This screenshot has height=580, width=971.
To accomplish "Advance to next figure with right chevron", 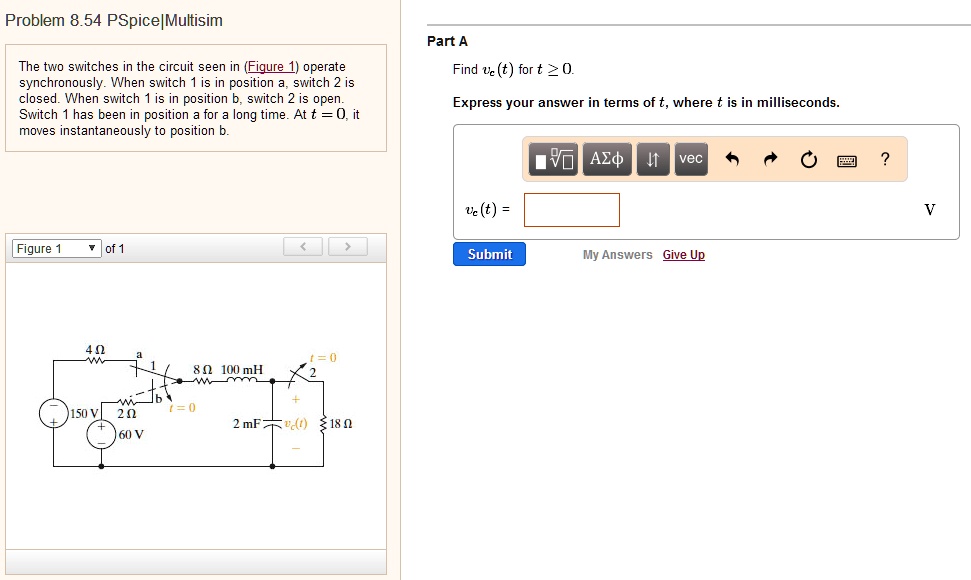I will [x=347, y=246].
